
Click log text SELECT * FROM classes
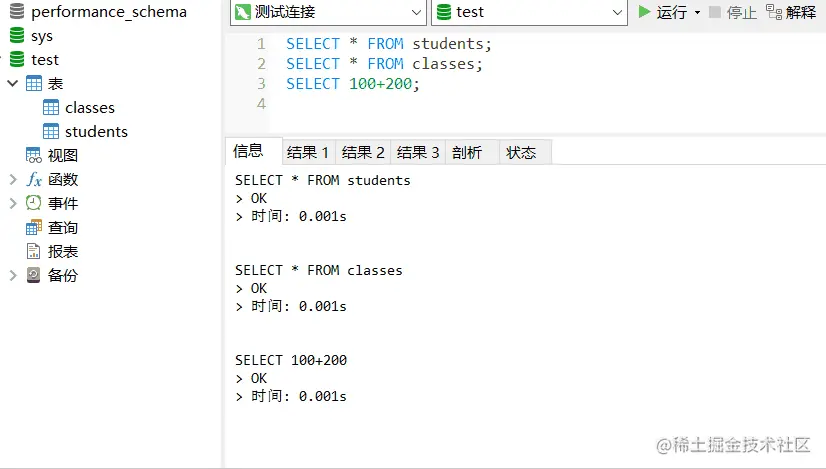319,270
